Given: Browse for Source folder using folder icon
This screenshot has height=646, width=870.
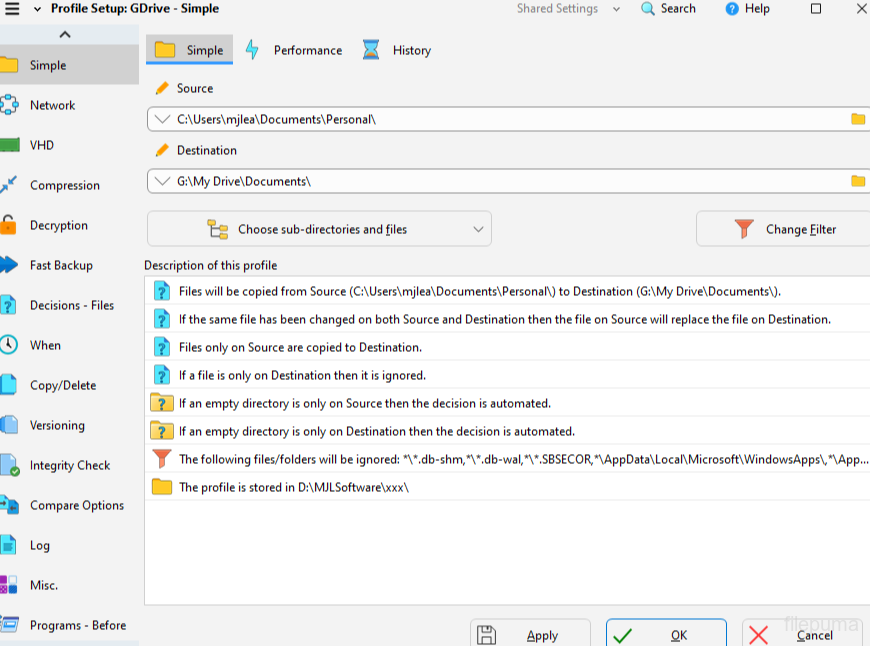Looking at the screenshot, I should (x=857, y=119).
